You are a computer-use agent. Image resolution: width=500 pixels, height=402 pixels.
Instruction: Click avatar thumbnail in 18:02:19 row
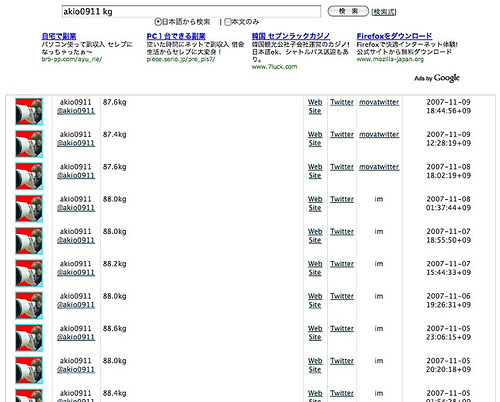[29, 176]
